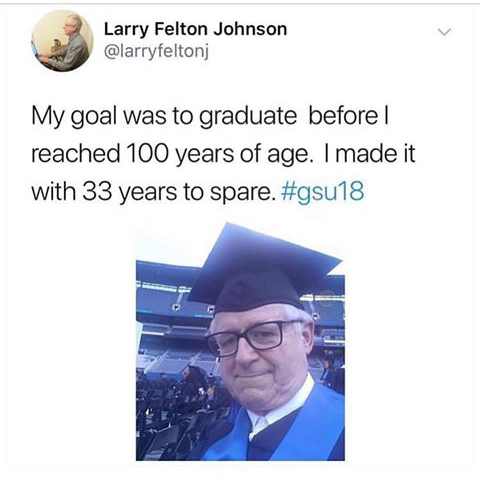Click the word 'graduate' in the tweet
The height and width of the screenshot is (493, 480).
248,117
